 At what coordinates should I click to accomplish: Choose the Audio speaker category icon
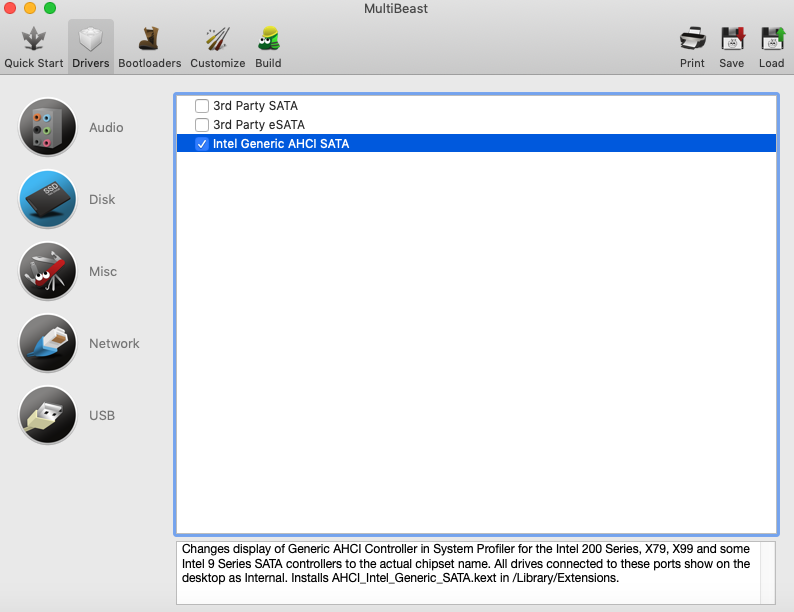pyautogui.click(x=48, y=127)
